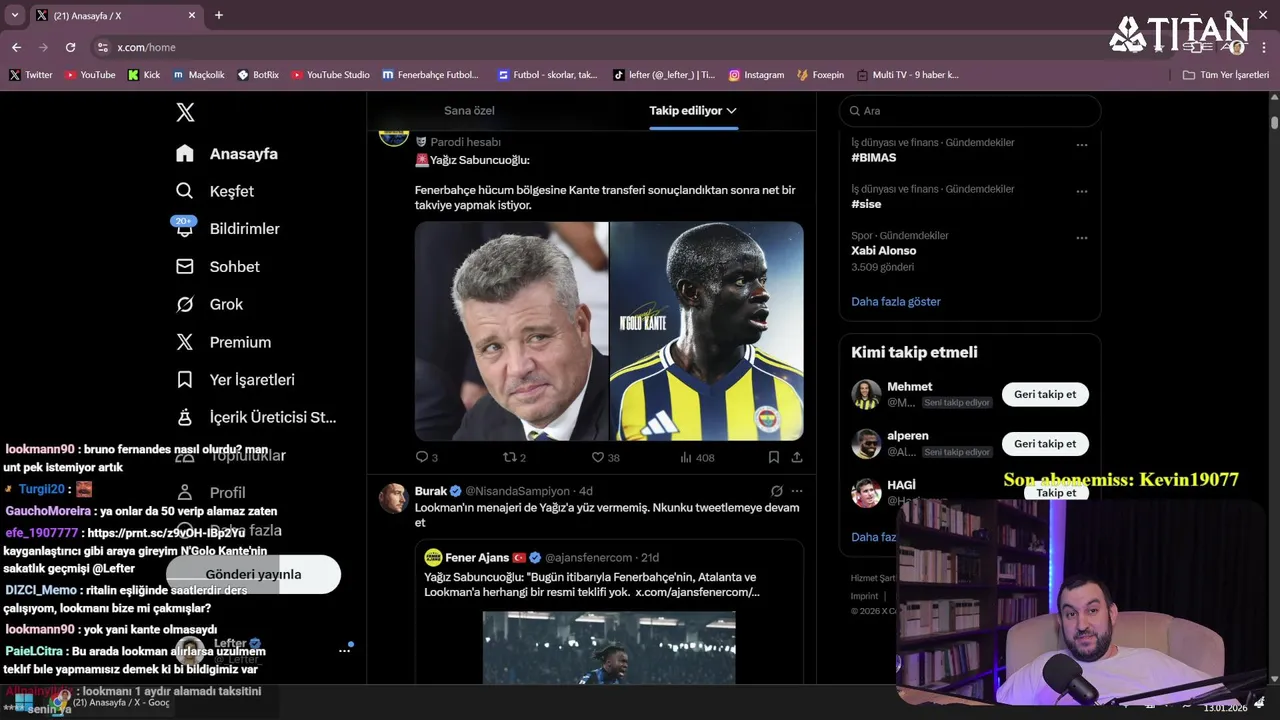This screenshot has height=720, width=1280.
Task: Open YouTube Studio bookmark
Action: point(331,75)
